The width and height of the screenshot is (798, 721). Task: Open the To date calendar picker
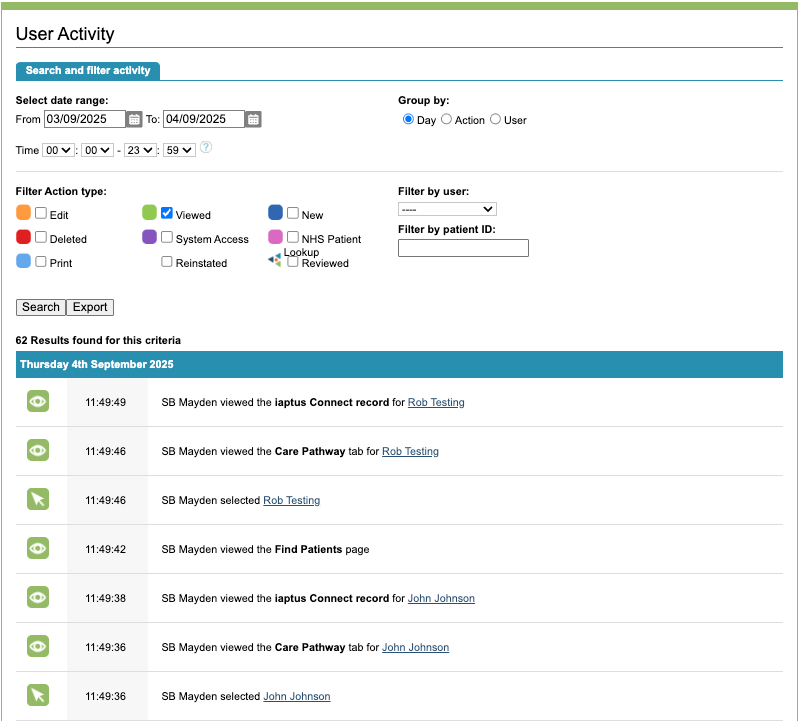point(253,120)
